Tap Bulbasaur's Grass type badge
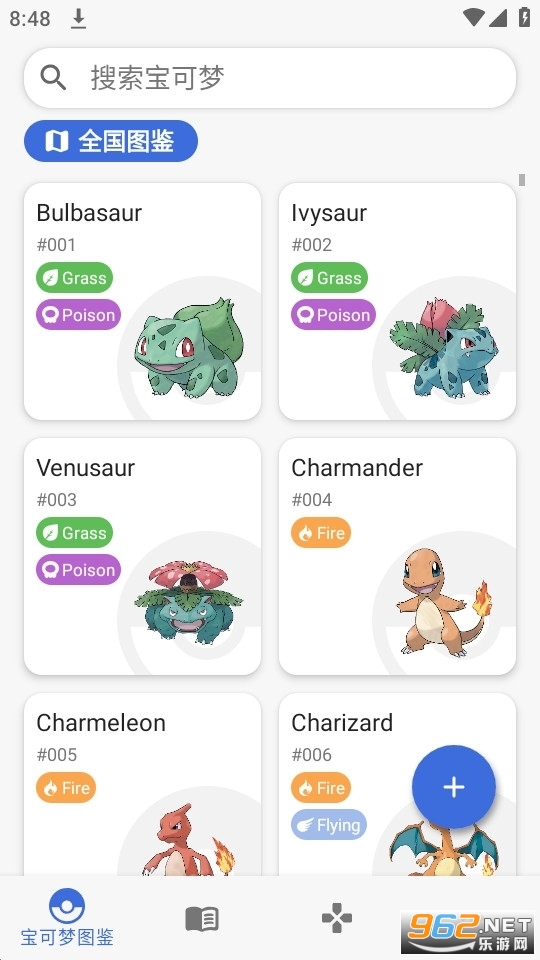Image resolution: width=540 pixels, height=960 pixels. [74, 278]
